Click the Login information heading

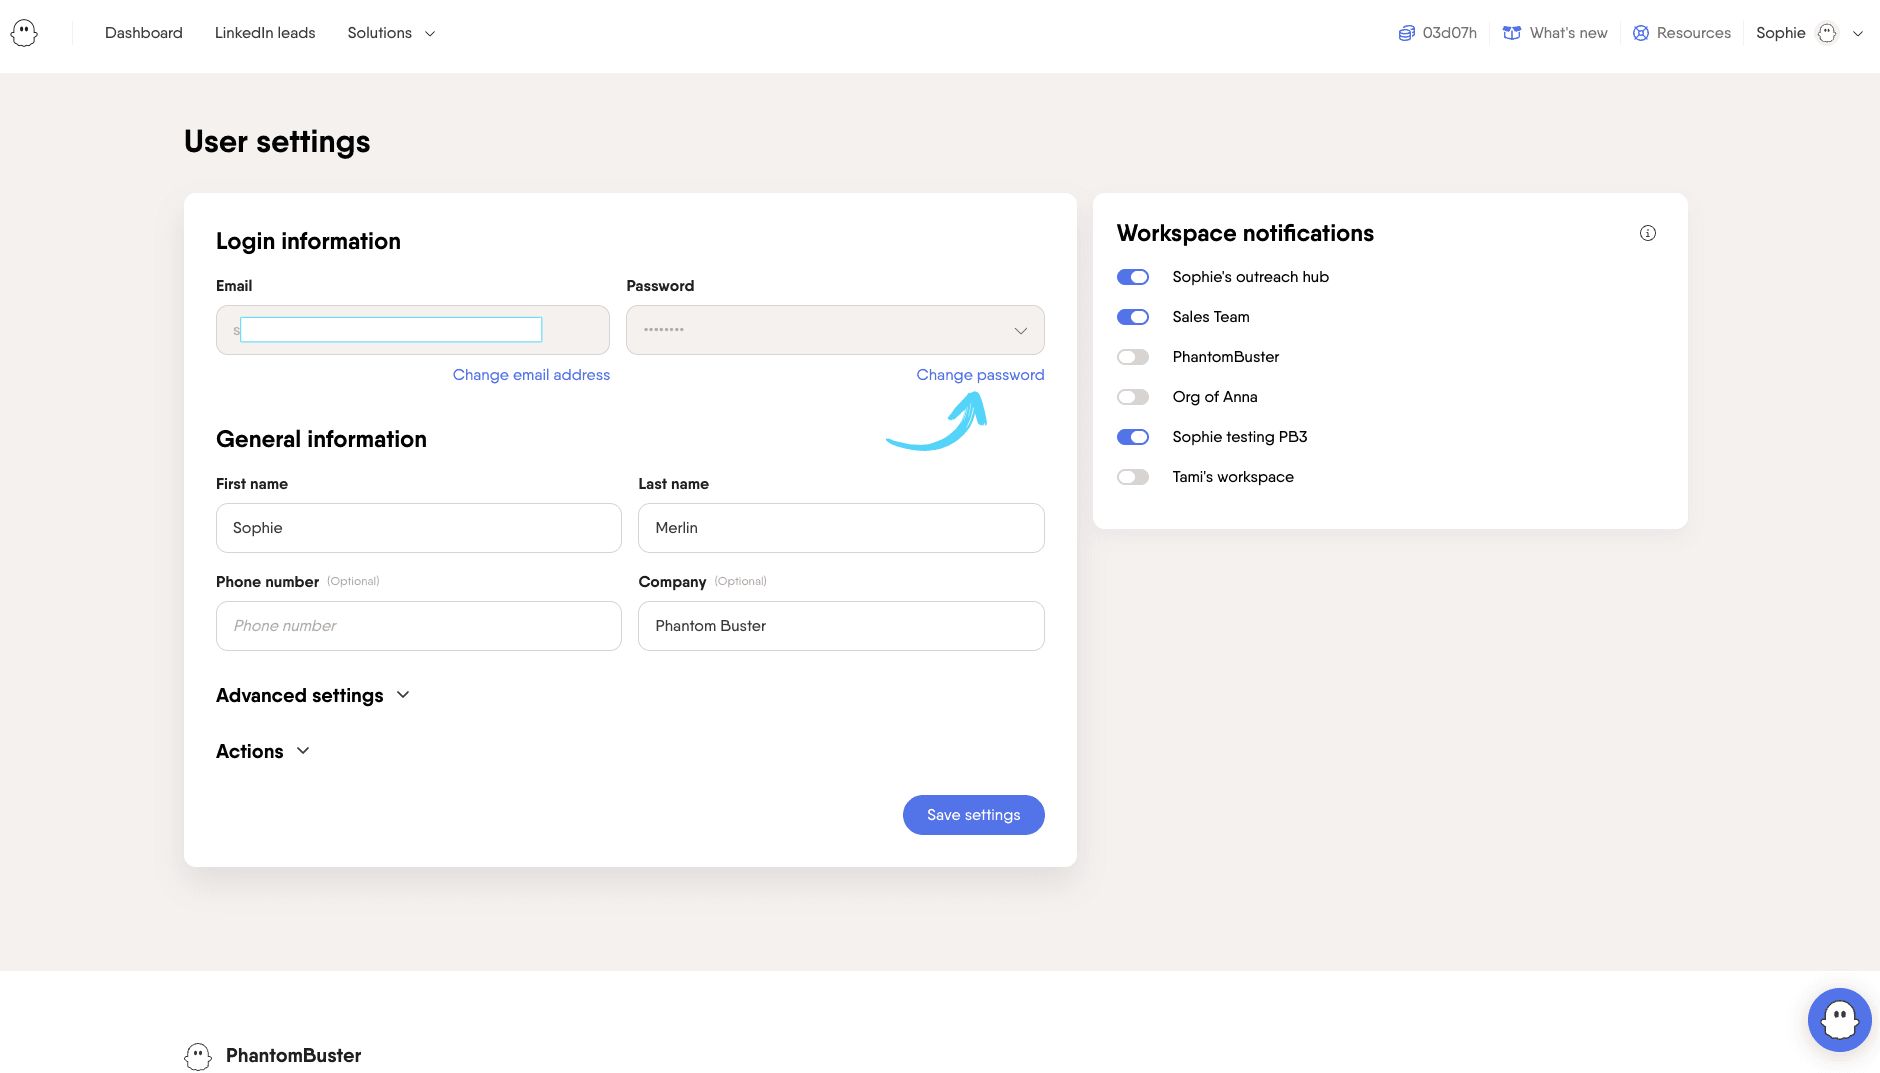(x=308, y=241)
